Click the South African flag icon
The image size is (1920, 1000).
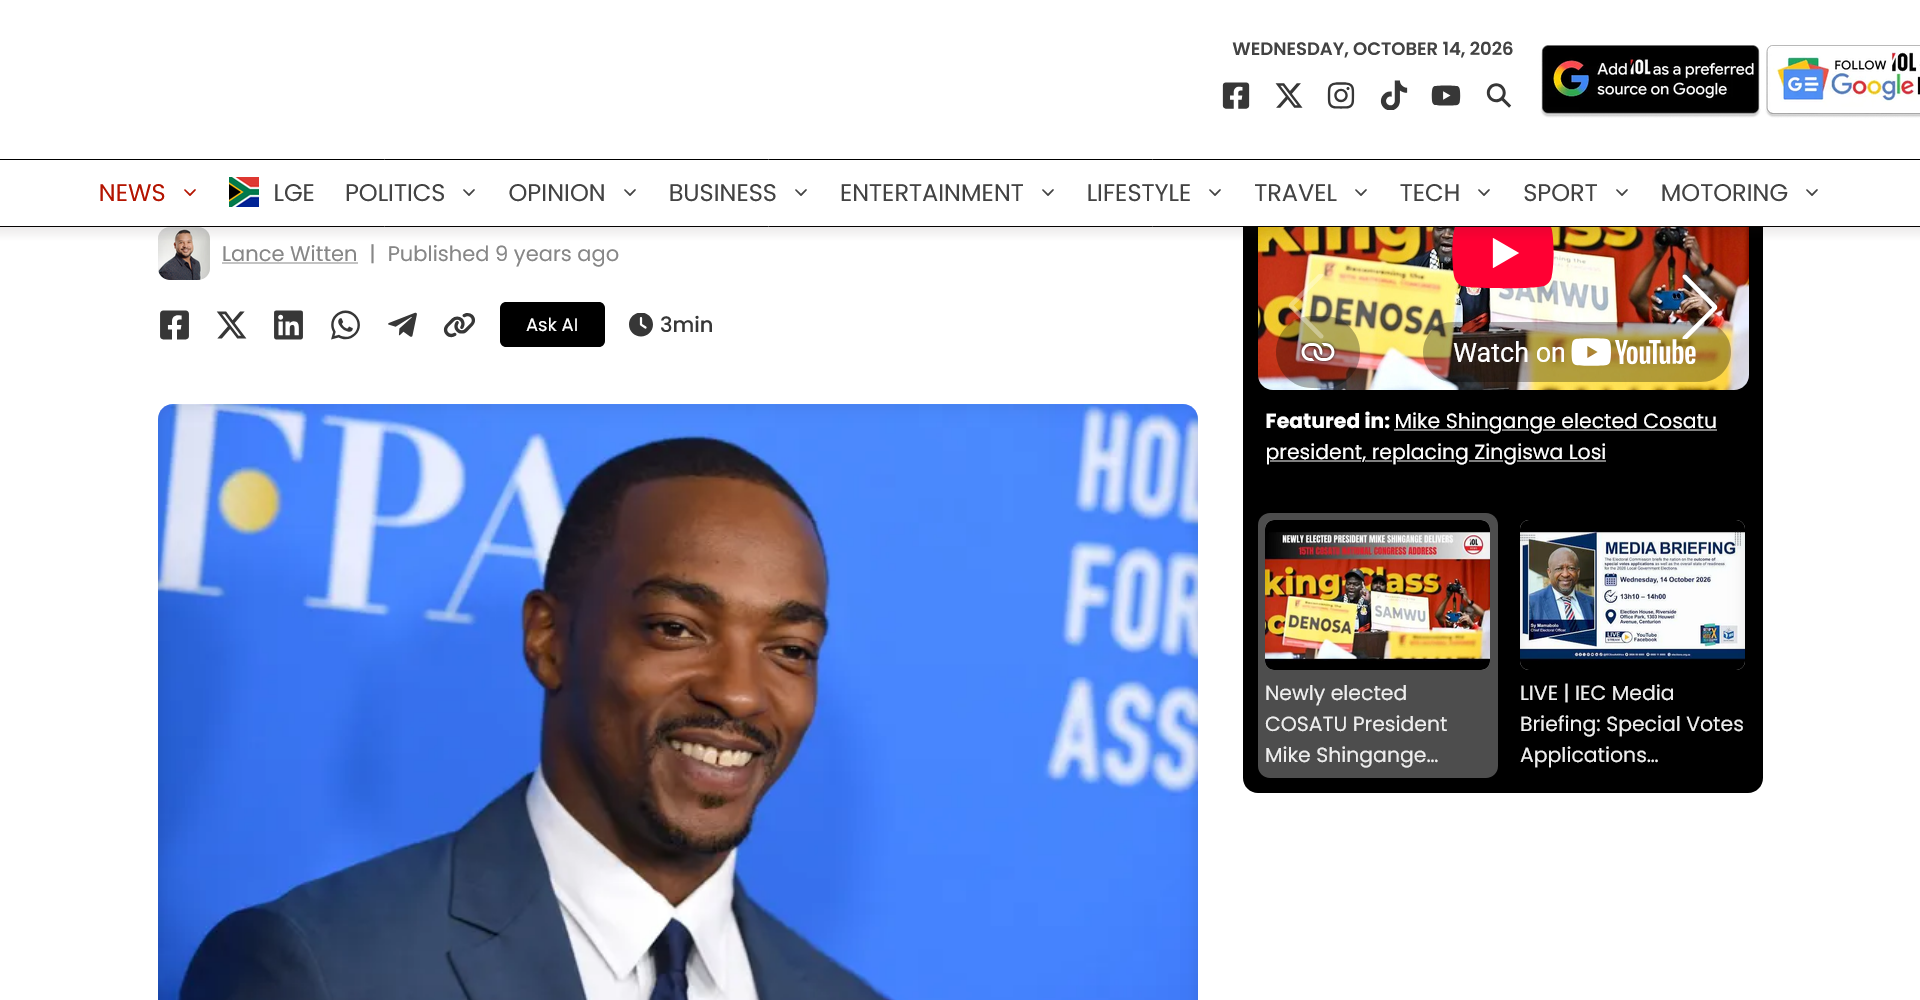coord(244,192)
